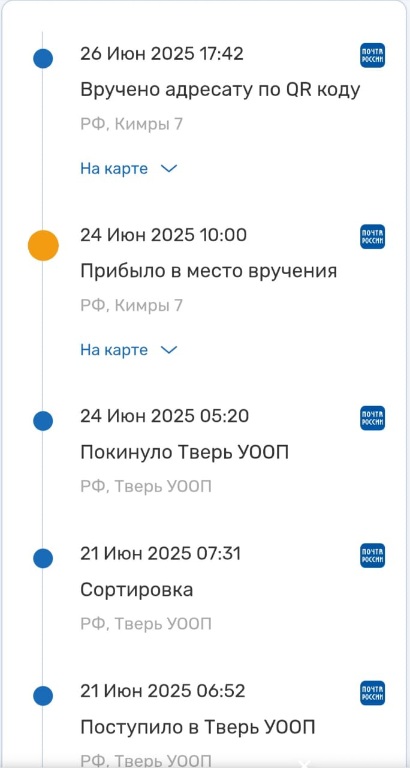Click Почта России logo beside 21 Июн 06:52 entry

[372, 693]
